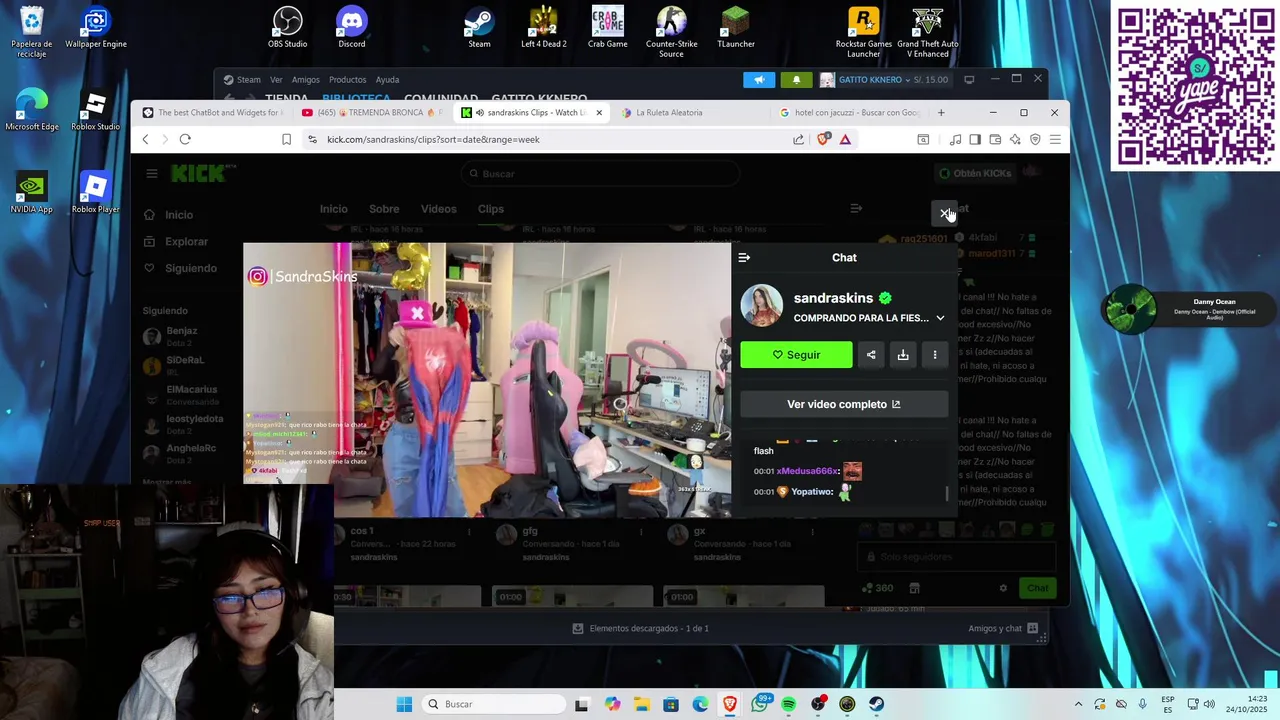This screenshot has height=720, width=1280.
Task: Switch to the TREMENDA BRONCA YouTube tab
Action: click(x=370, y=113)
